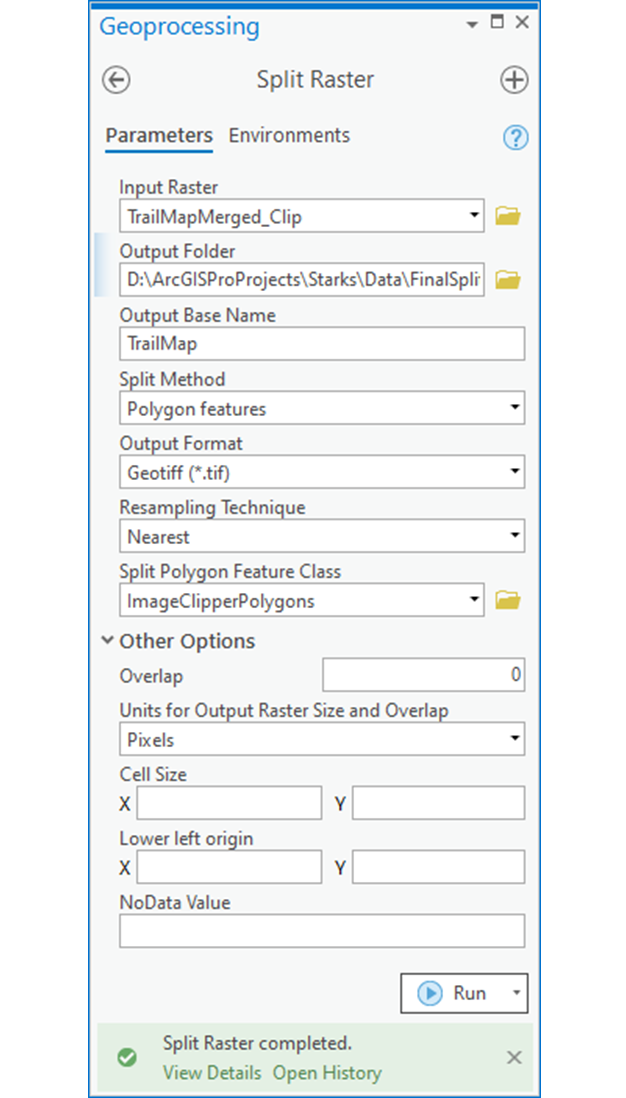Click the auto-hide chevron on the Geoprocessing pane
The image size is (626, 1098).
(x=470, y=22)
